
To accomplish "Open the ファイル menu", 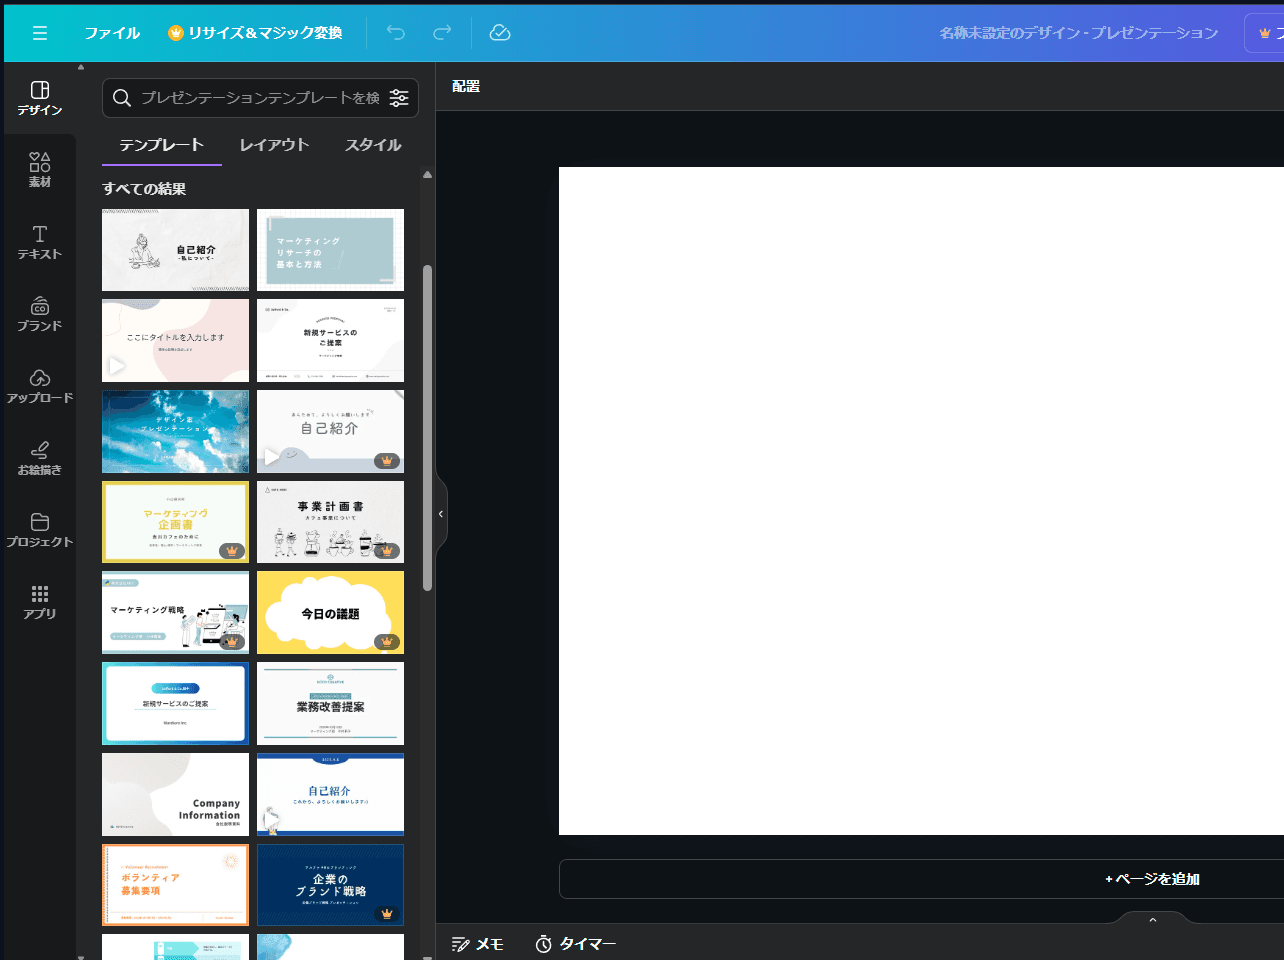I will tap(112, 33).
